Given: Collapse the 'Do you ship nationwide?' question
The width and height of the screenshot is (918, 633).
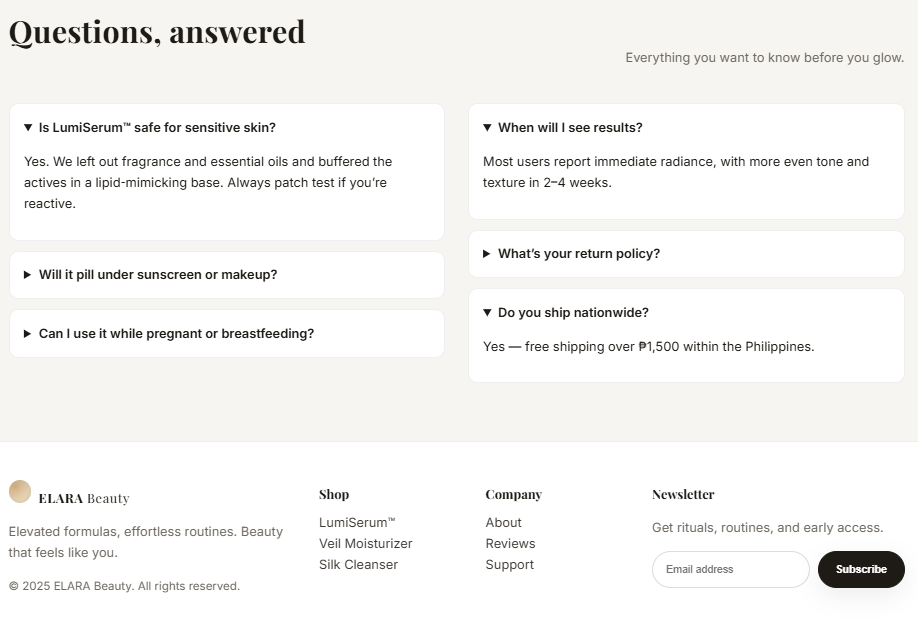Looking at the screenshot, I should (573, 313).
